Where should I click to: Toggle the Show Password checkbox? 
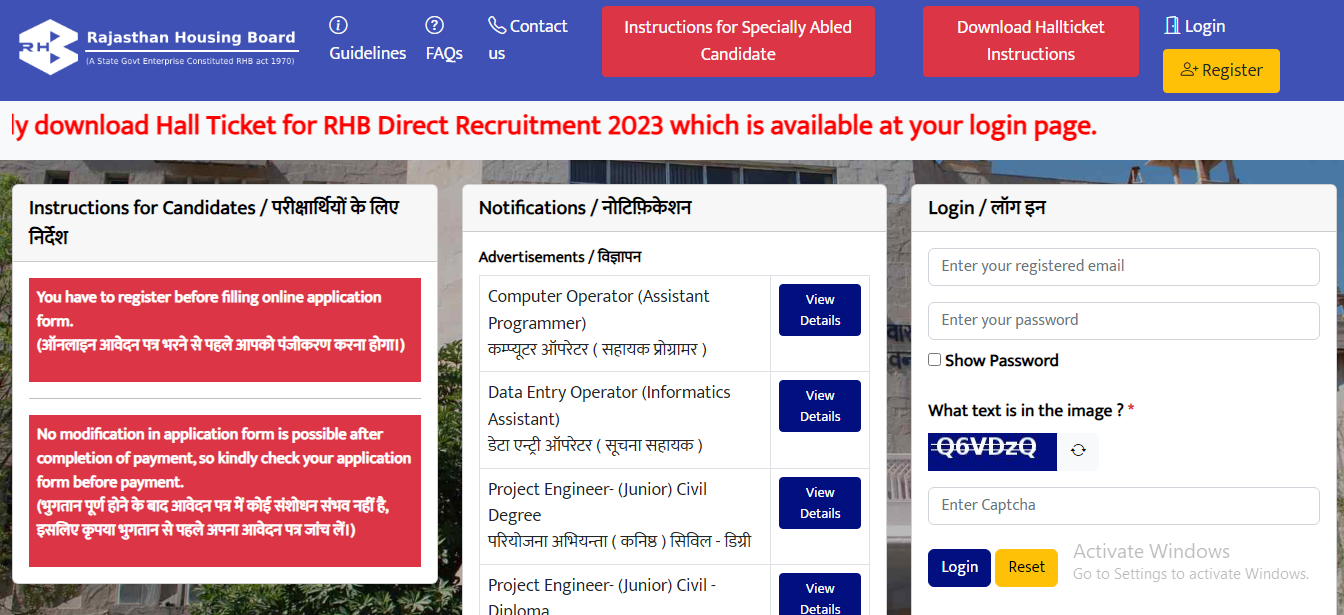934,360
